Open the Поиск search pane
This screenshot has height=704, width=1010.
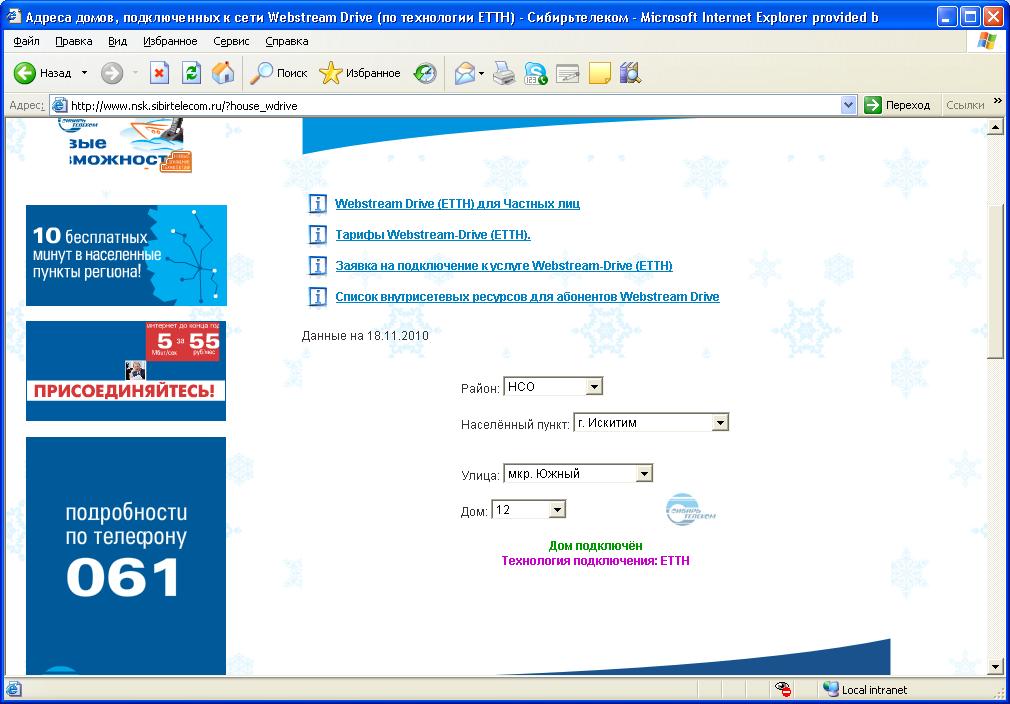coord(278,73)
